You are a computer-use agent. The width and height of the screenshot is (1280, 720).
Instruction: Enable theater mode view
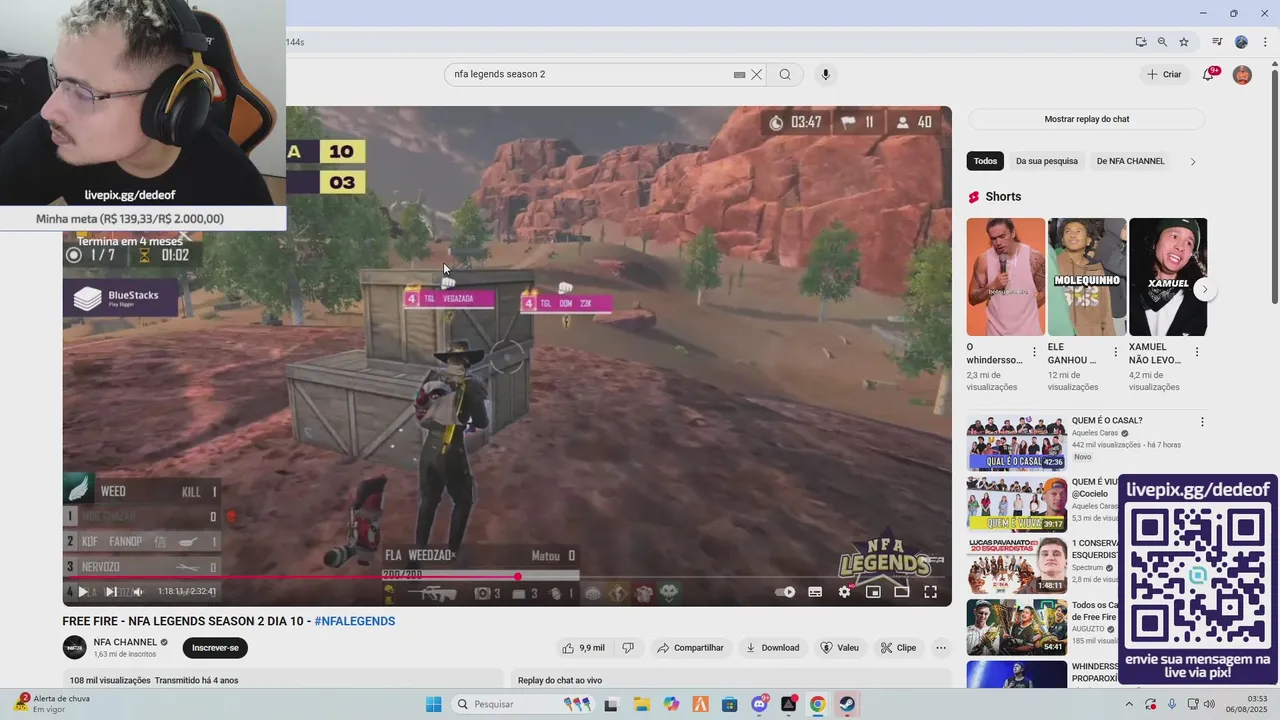(901, 592)
